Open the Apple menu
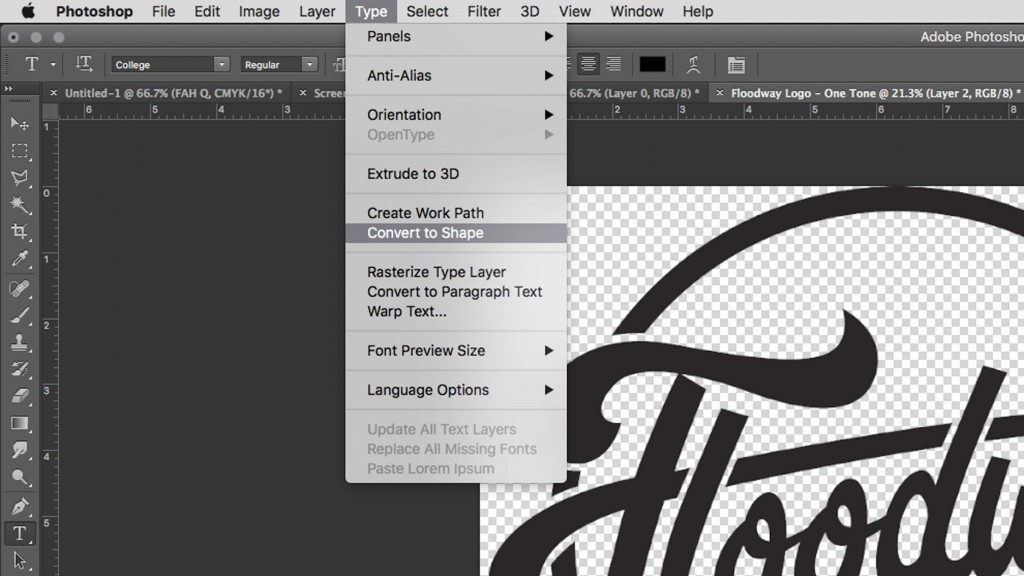This screenshot has width=1024, height=576. (27, 11)
